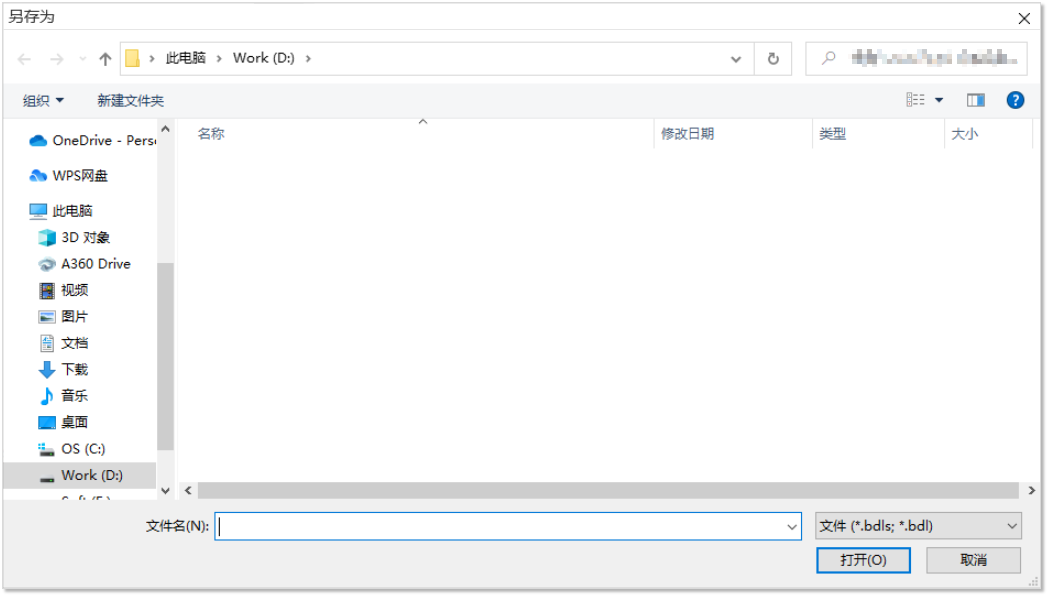Focus the search box field

click(x=916, y=59)
